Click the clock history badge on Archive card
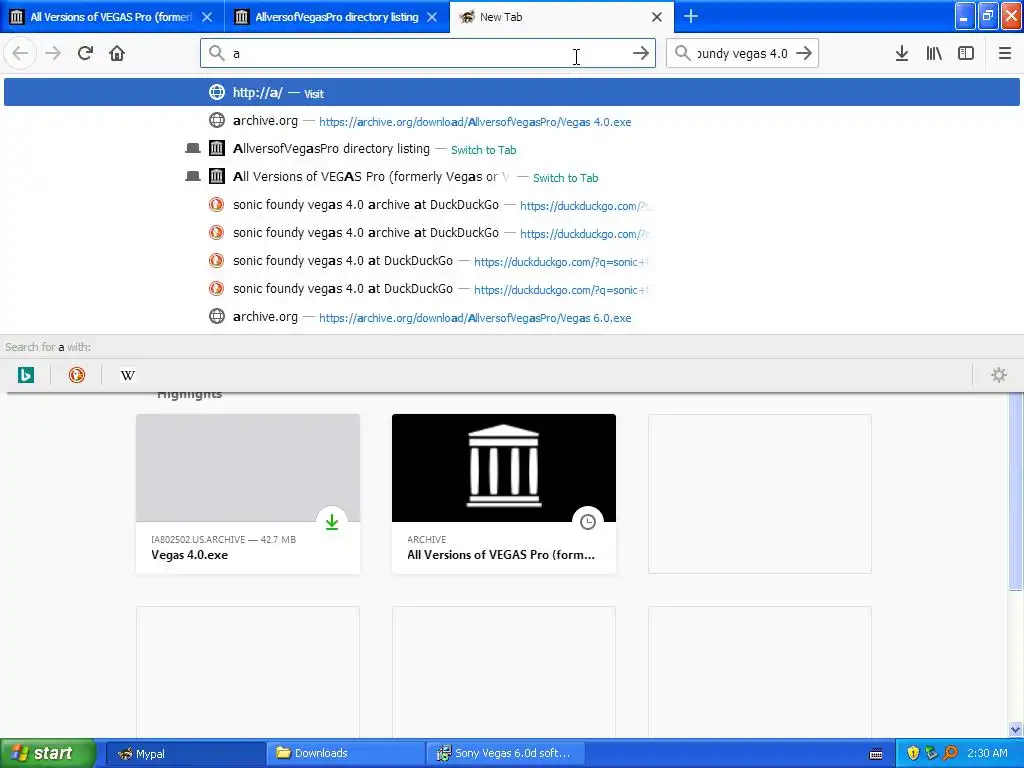 pyautogui.click(x=588, y=522)
